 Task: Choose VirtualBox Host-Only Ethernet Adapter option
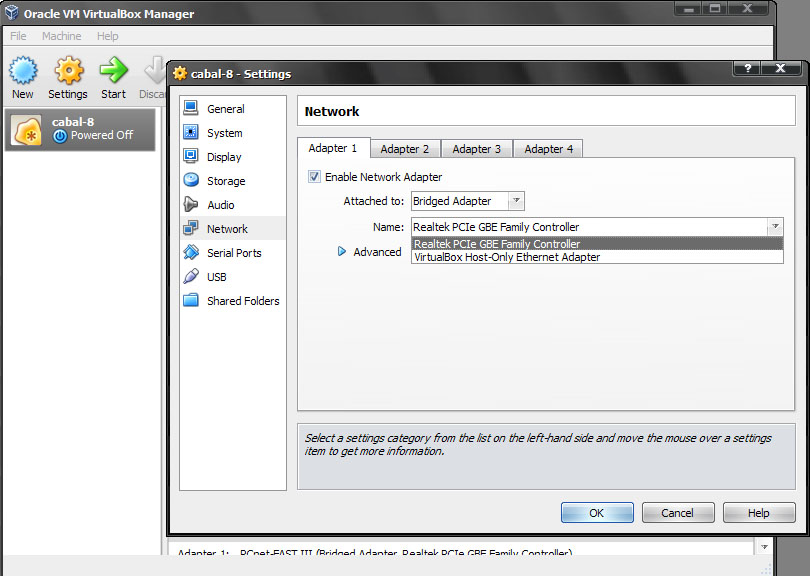[597, 257]
